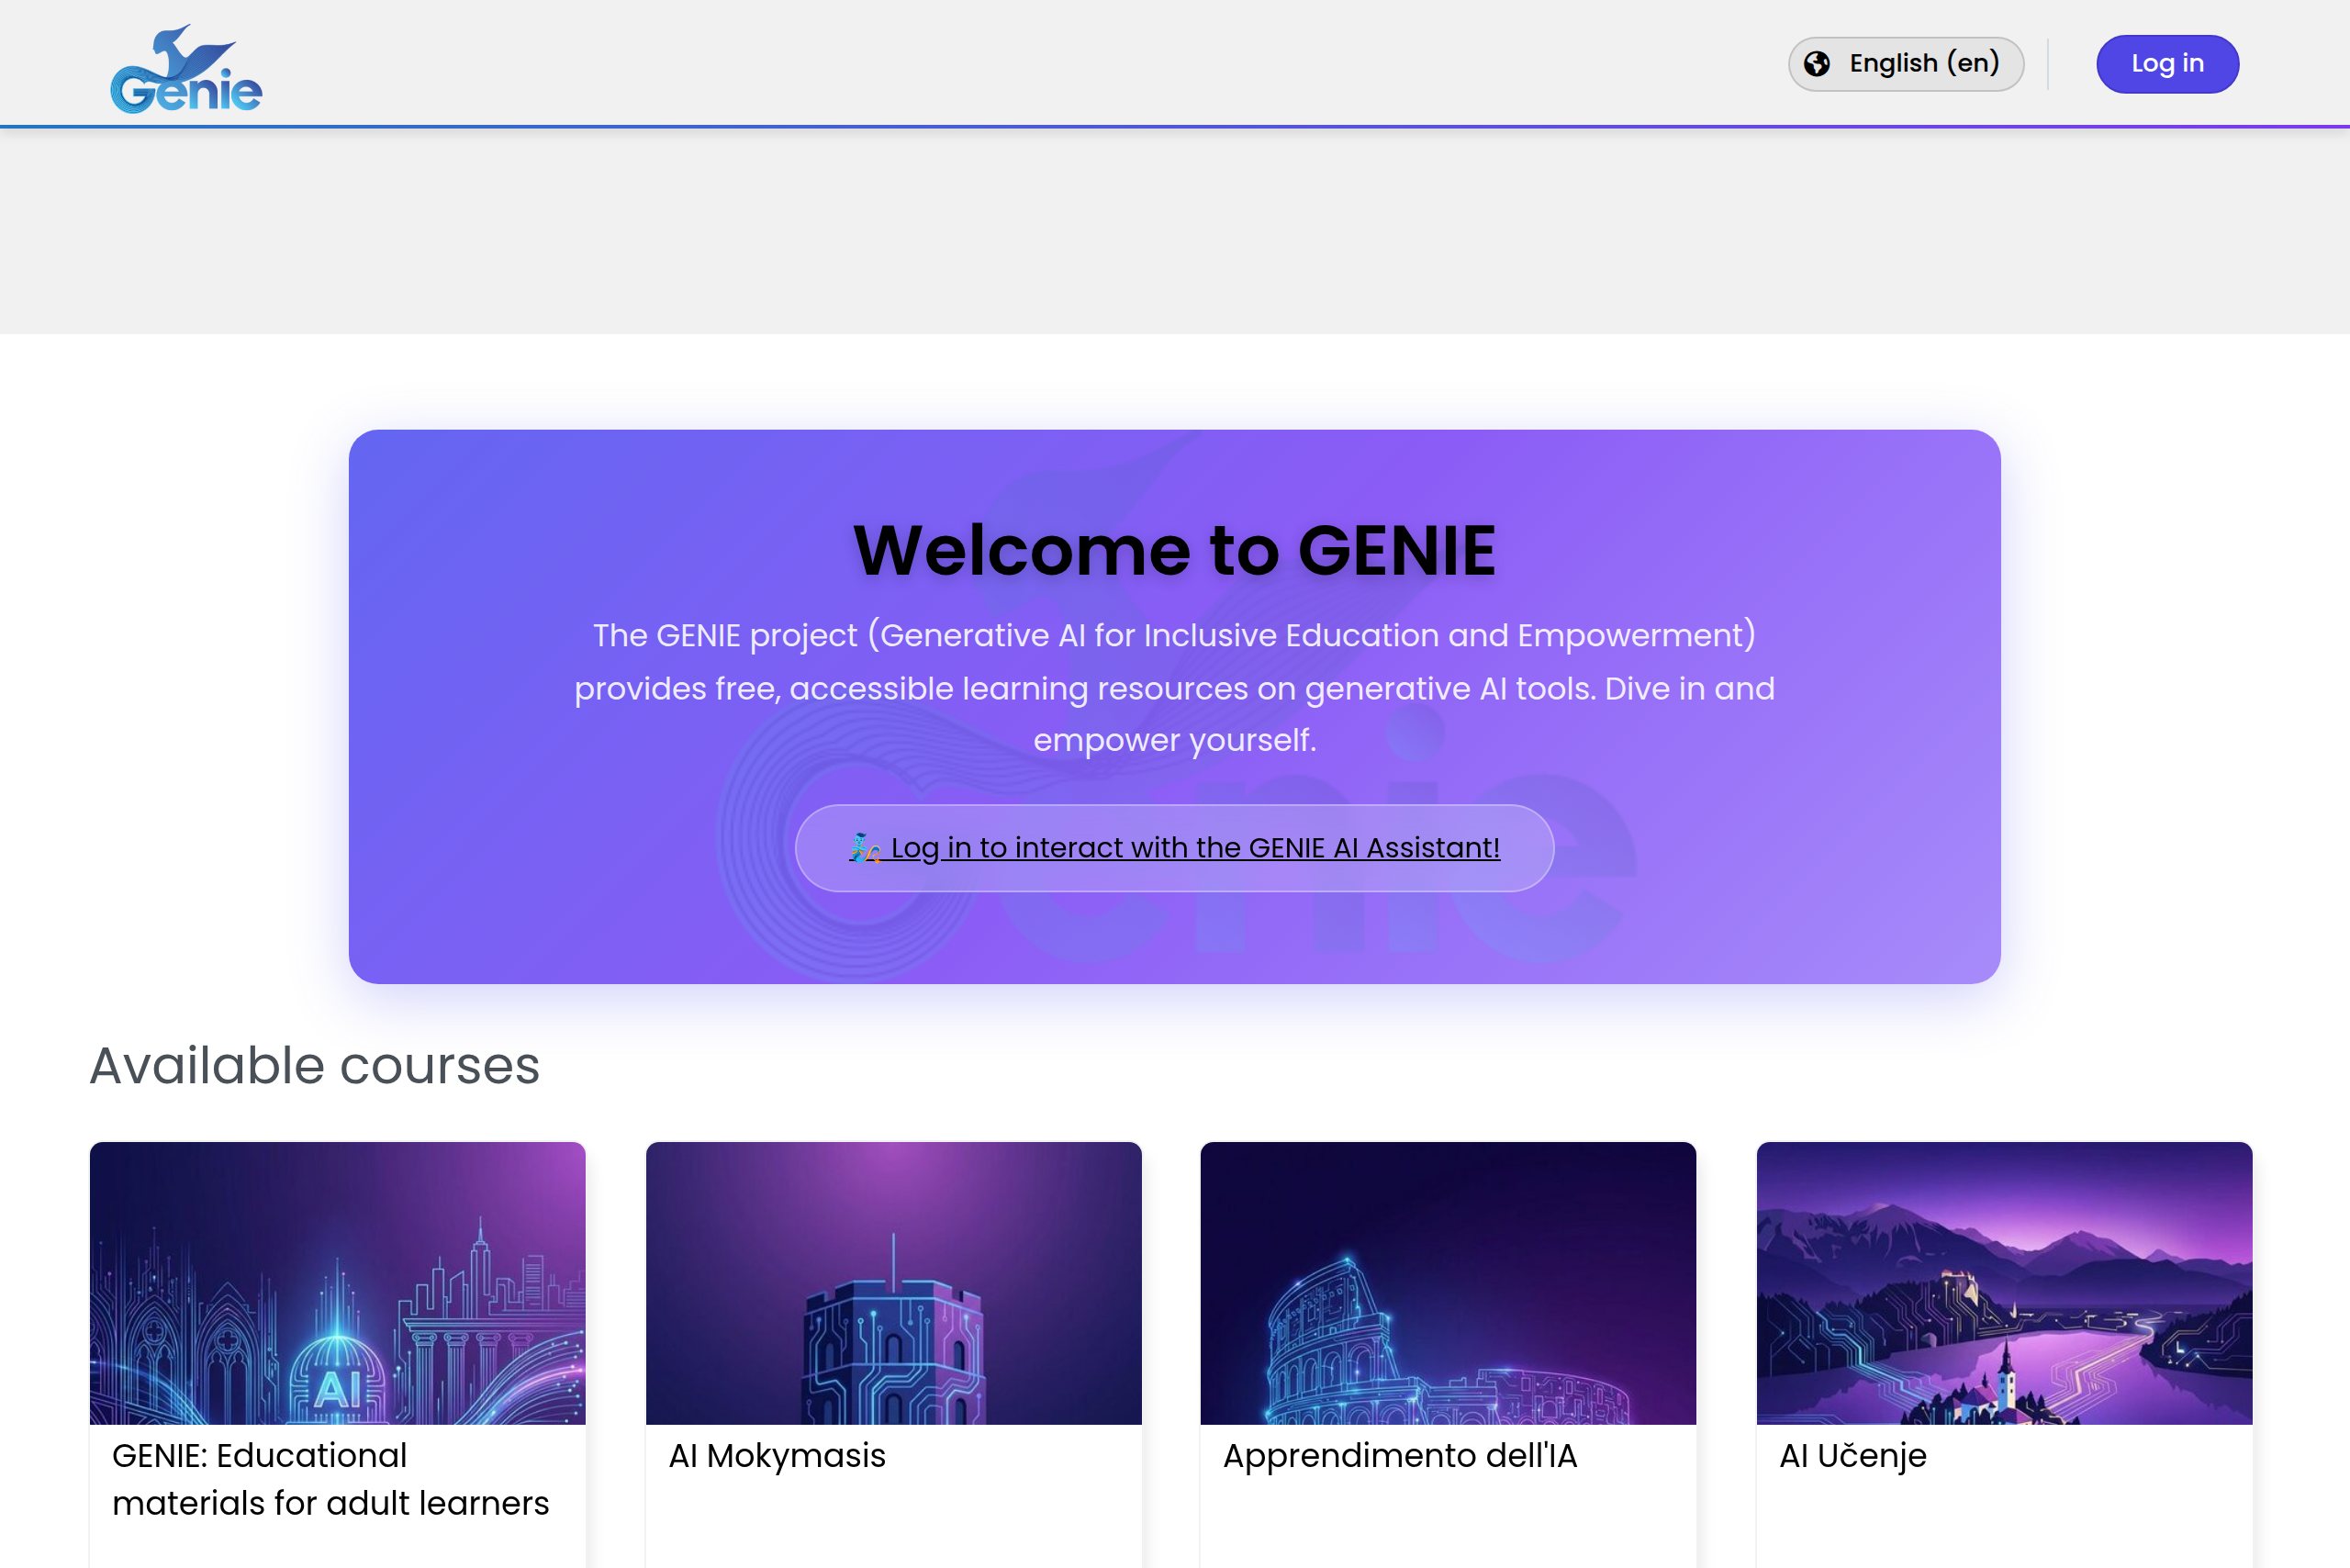Screen dimensions: 2350x1568
Task: Click the AI Mokymasis course title
Action: coord(777,1455)
